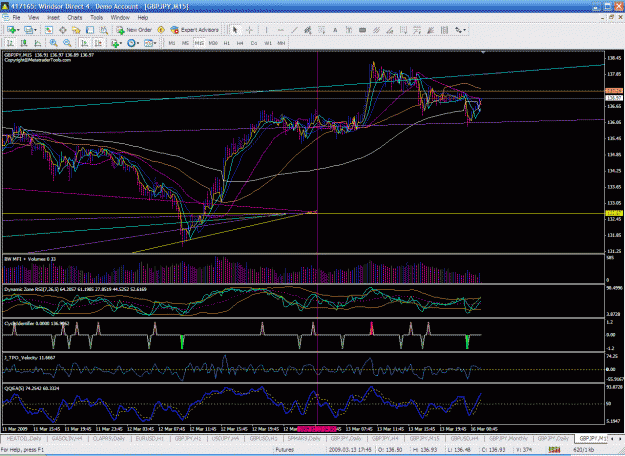
Task: Toggle the Navigator star-folder icon
Action: point(76,30)
